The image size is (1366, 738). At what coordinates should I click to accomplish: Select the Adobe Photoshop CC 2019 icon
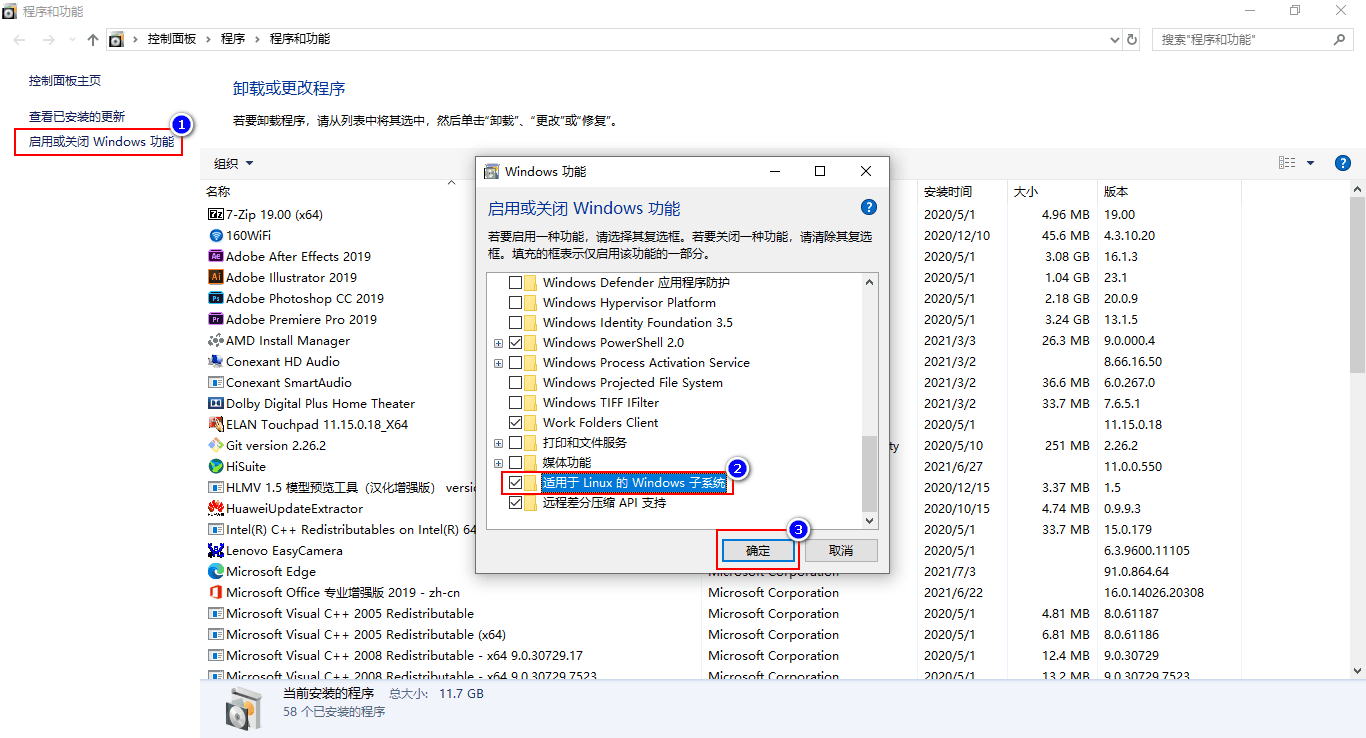pyautogui.click(x=215, y=298)
